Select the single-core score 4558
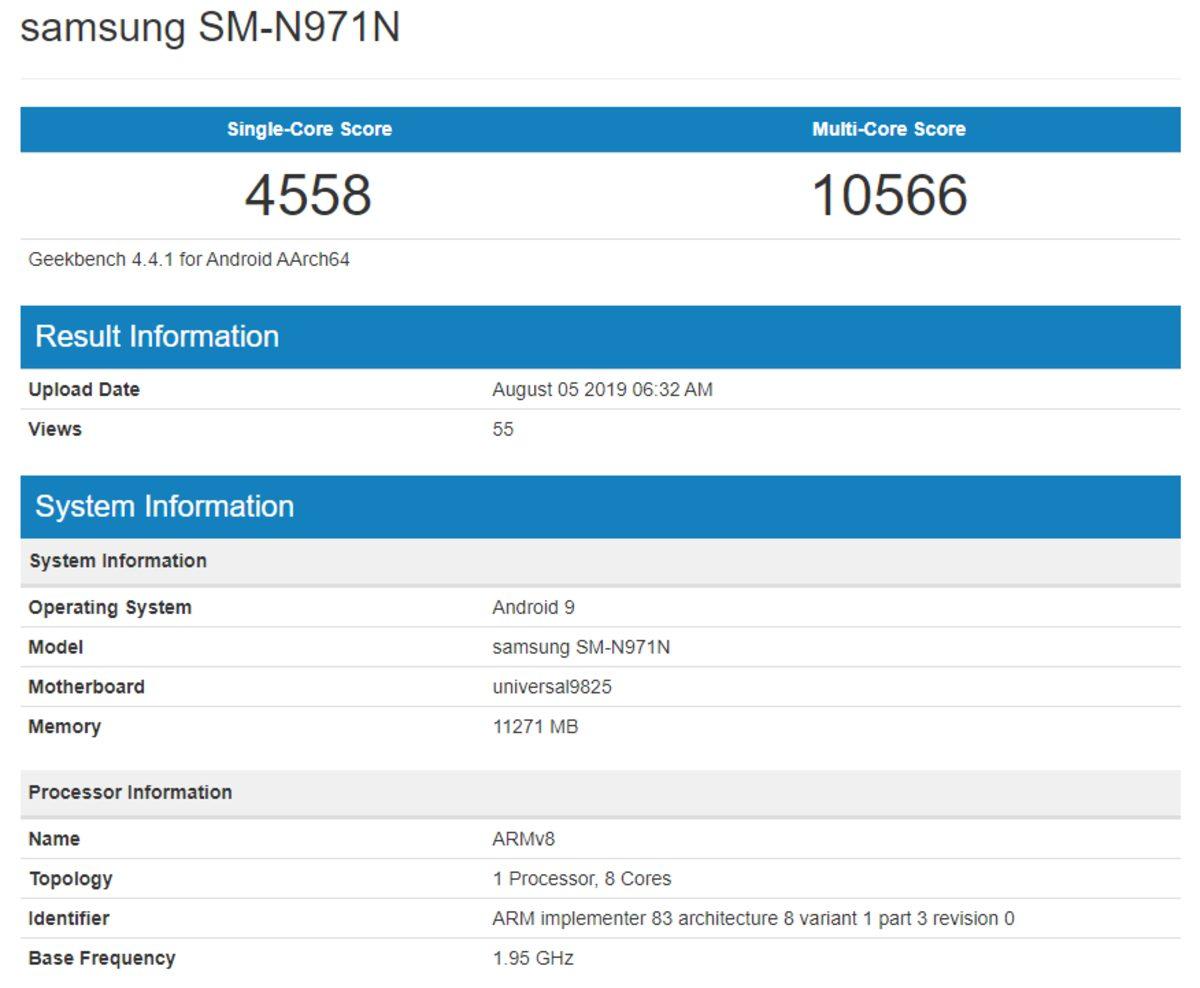Image resolution: width=1200 pixels, height=988 pixels. click(310, 197)
